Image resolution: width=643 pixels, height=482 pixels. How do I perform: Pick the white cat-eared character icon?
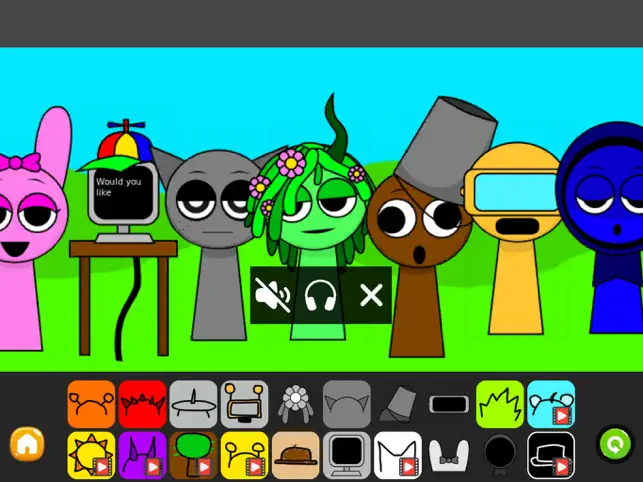(398, 455)
